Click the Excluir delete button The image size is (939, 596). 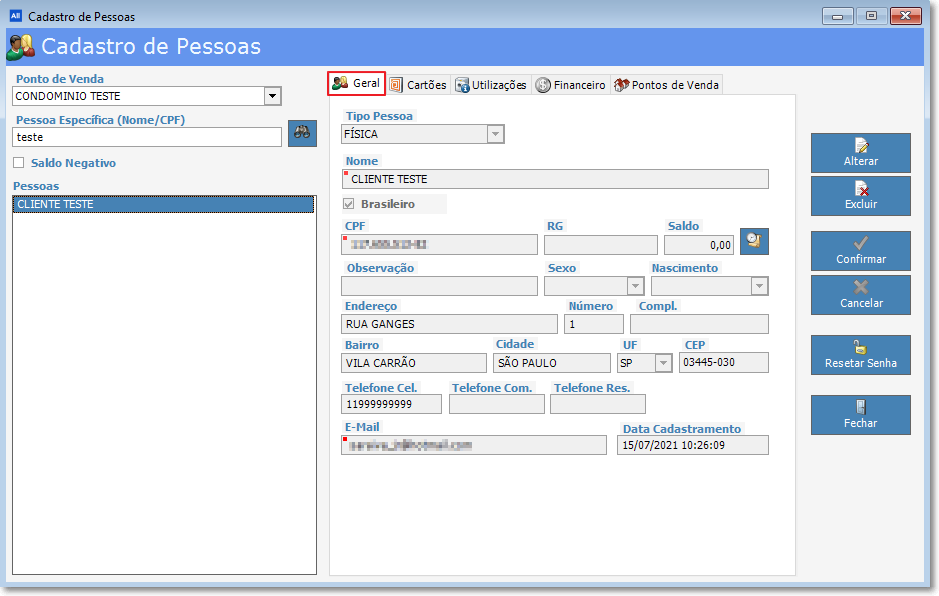click(860, 196)
